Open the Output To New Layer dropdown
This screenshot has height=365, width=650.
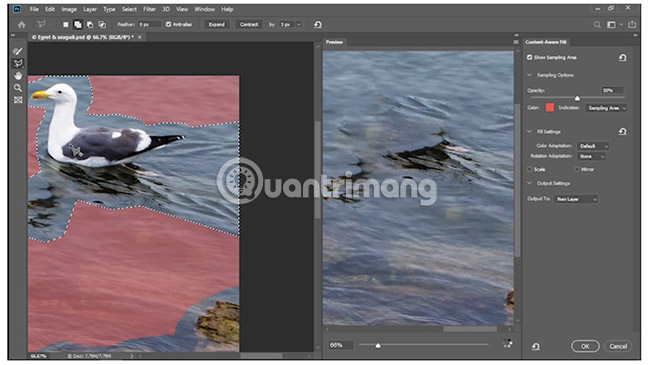click(x=576, y=199)
